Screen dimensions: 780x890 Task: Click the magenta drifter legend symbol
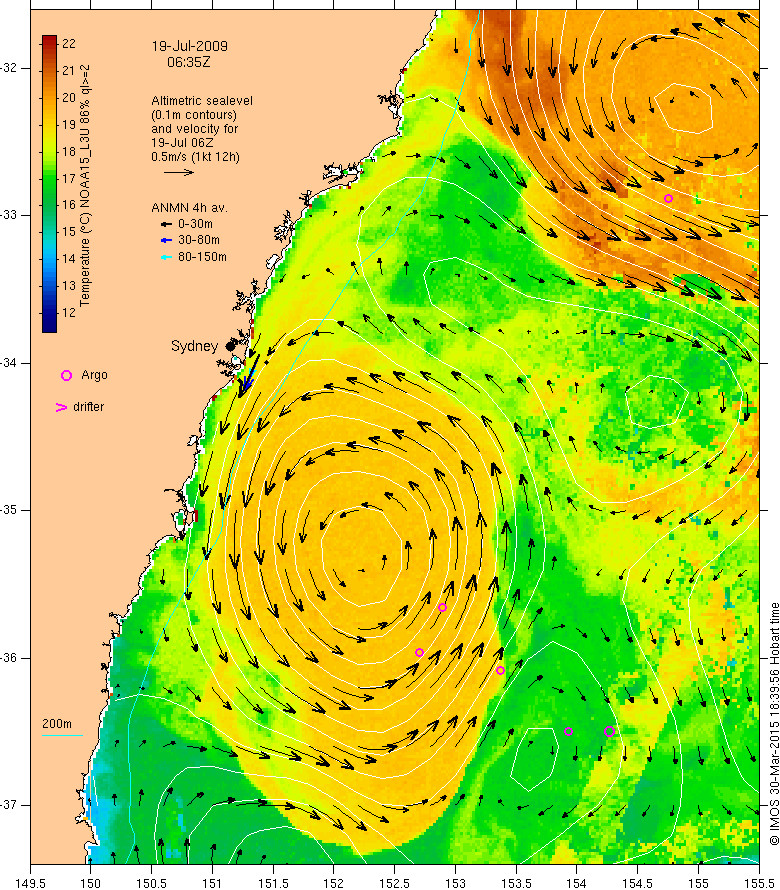tap(61, 408)
